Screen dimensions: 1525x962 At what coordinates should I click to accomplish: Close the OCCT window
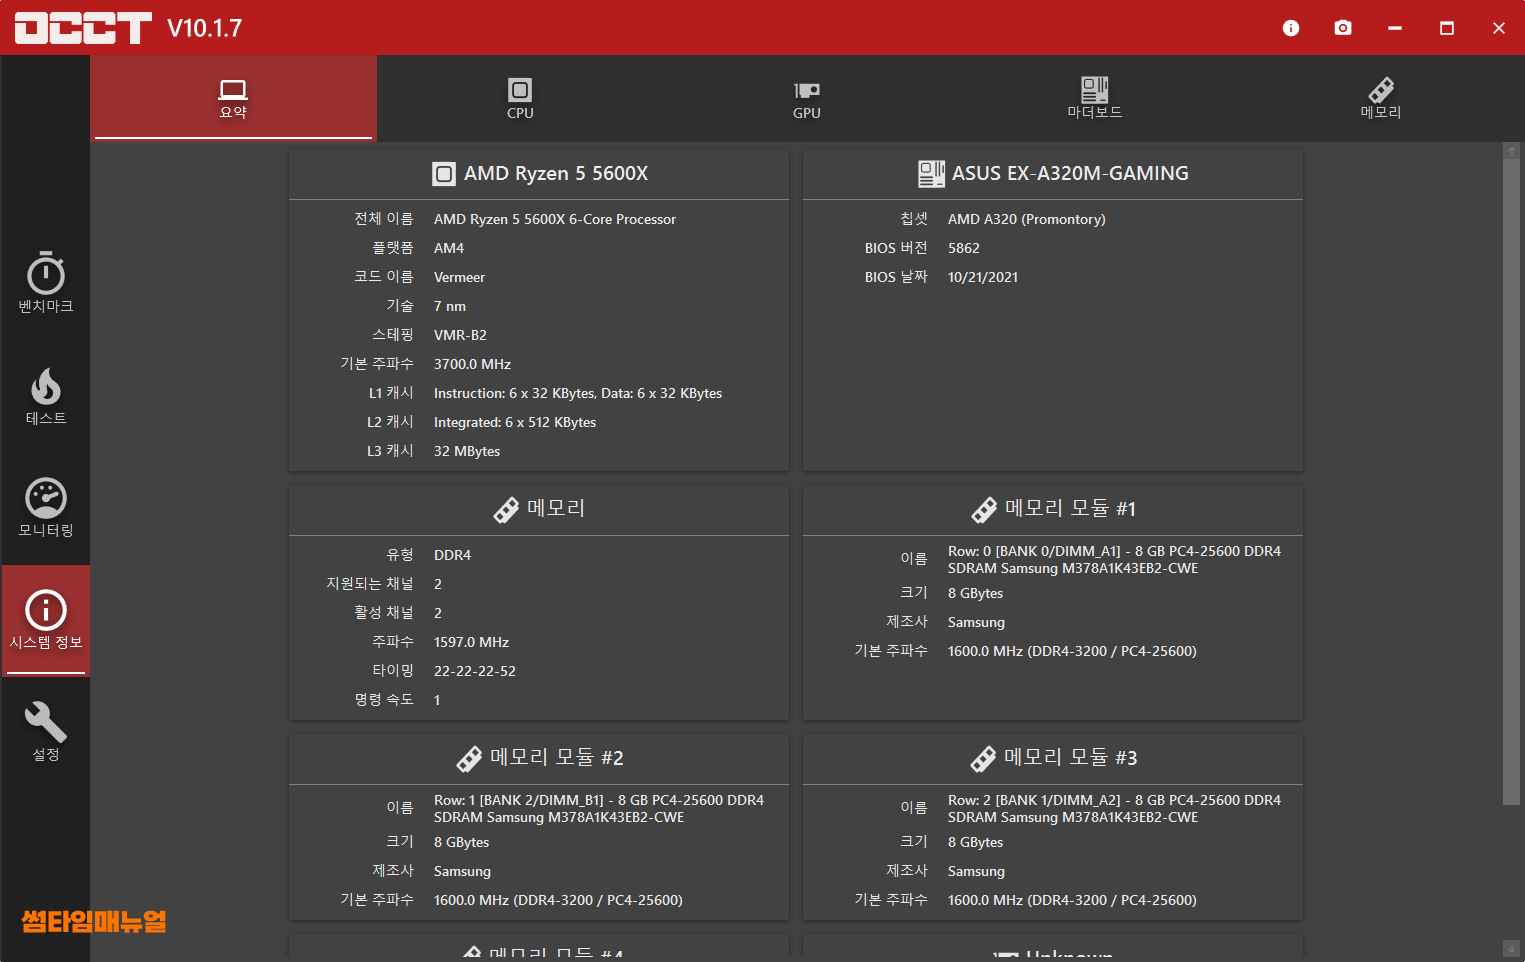point(1499,28)
